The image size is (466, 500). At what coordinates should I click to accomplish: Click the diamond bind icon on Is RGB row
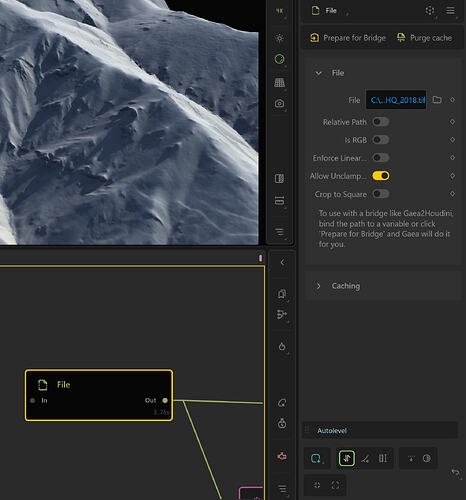(452, 140)
